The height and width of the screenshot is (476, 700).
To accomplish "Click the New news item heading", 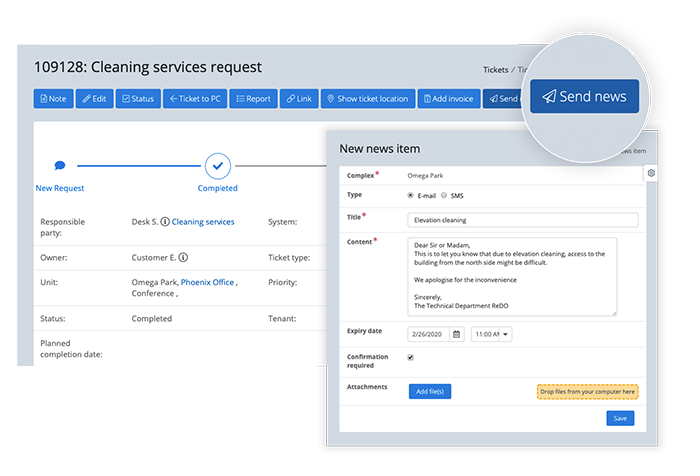I will (379, 149).
